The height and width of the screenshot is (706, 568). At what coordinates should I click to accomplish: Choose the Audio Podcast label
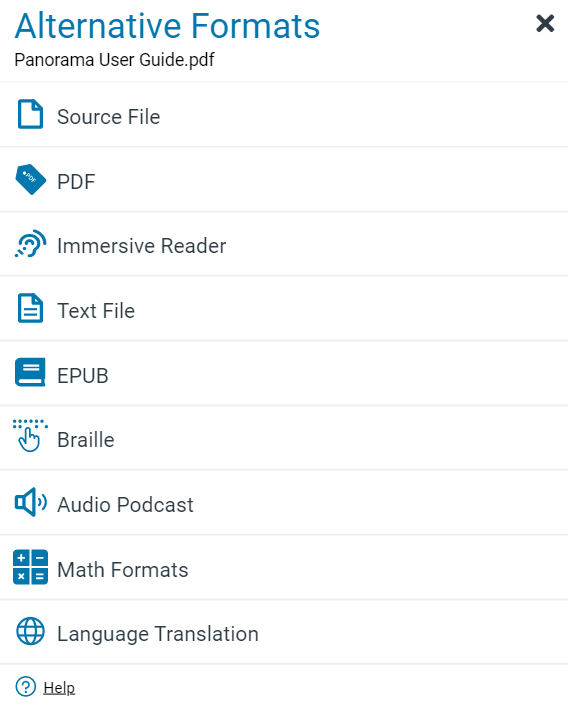coord(125,505)
